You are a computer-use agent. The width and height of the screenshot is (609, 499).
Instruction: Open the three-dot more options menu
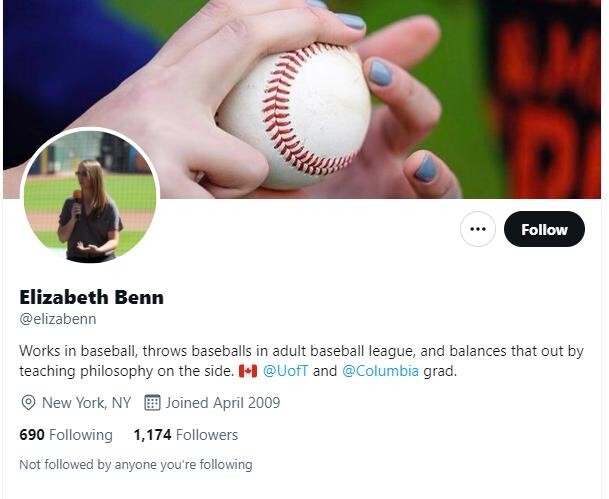point(478,229)
